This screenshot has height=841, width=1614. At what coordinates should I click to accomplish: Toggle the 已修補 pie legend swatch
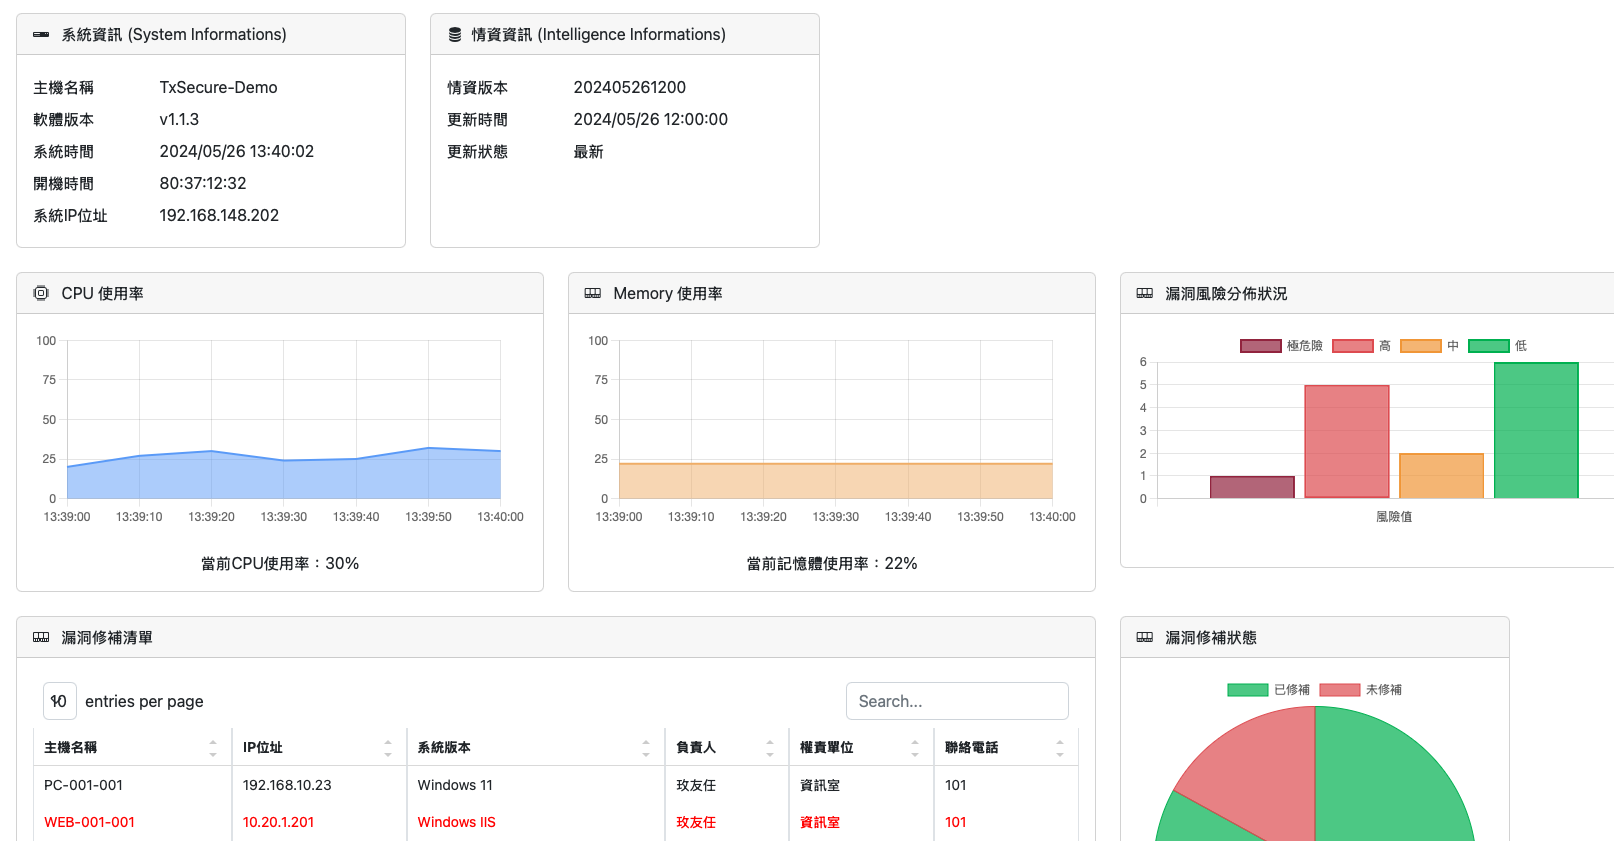(x=1248, y=690)
